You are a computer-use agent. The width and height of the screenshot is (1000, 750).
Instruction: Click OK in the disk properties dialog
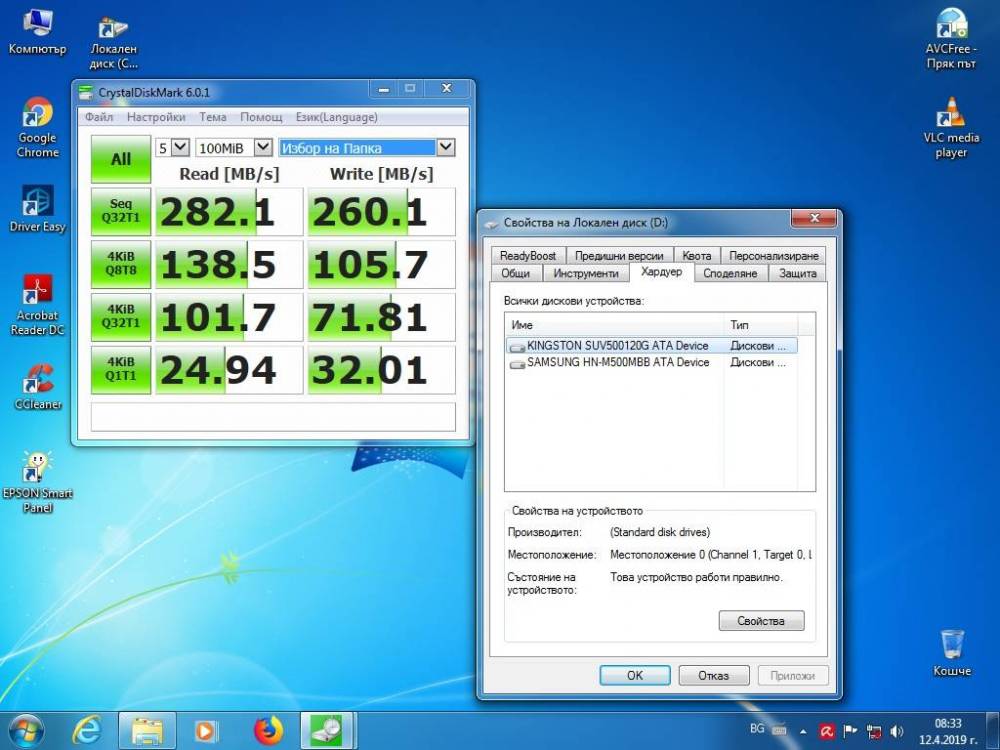tap(635, 675)
